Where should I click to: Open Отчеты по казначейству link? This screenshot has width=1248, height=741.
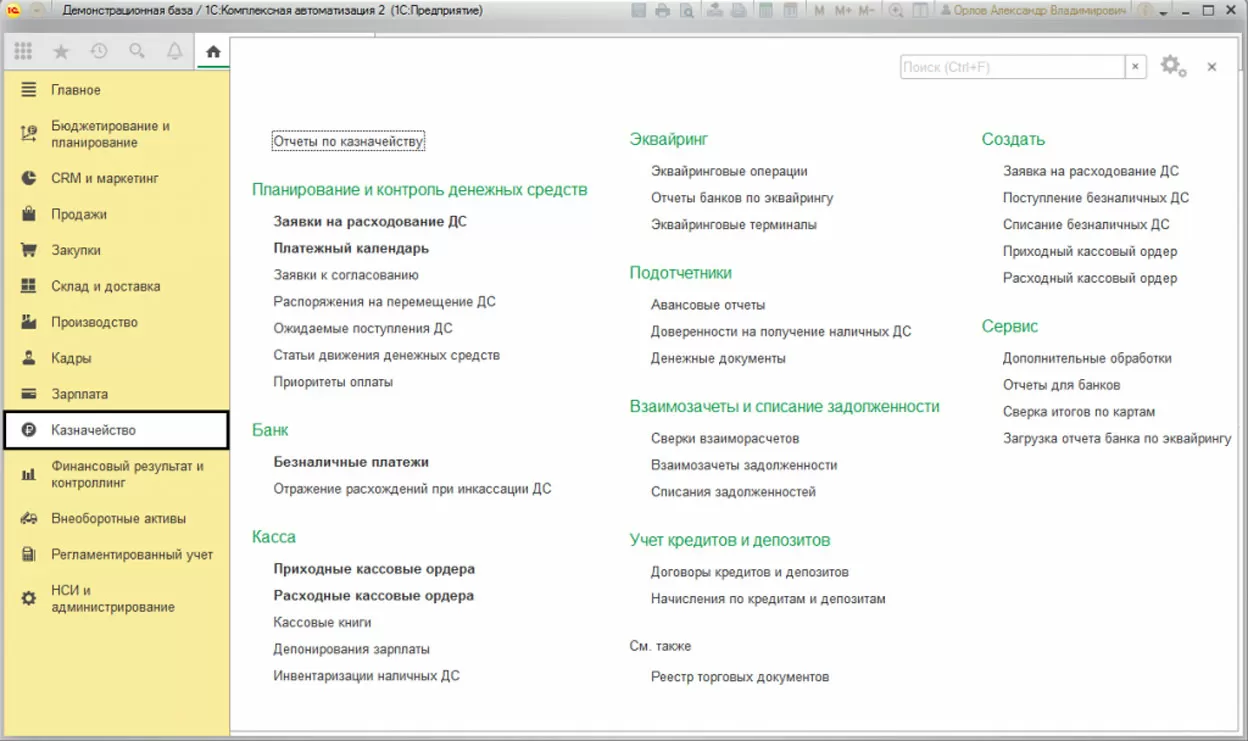(x=349, y=142)
